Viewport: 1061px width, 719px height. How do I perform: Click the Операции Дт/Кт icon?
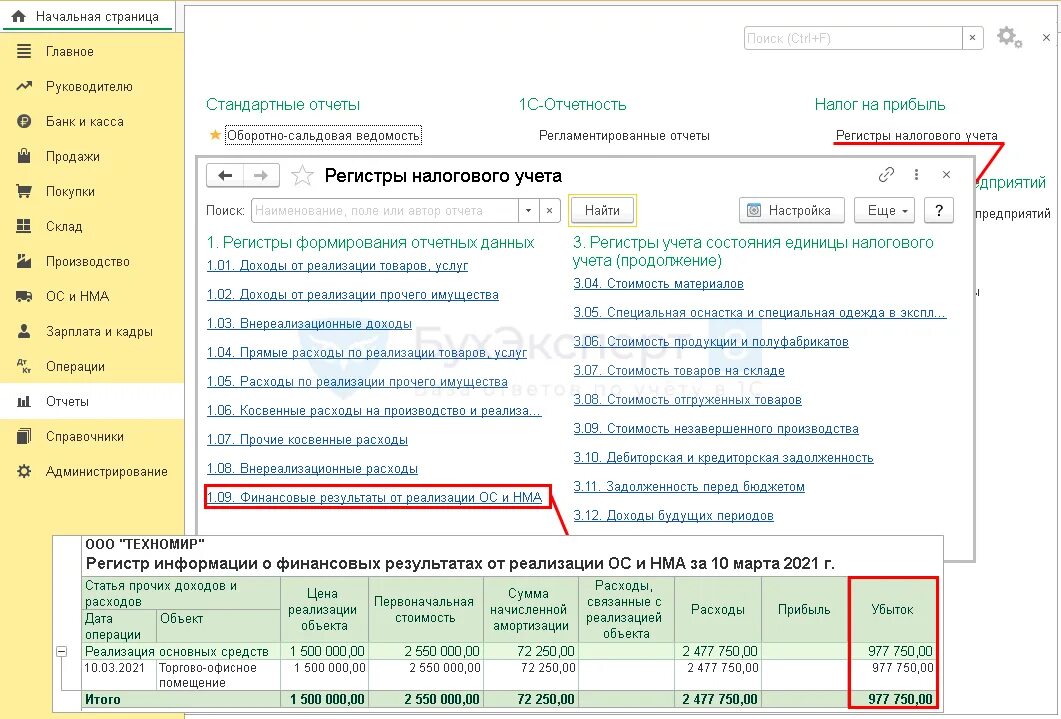tap(24, 366)
